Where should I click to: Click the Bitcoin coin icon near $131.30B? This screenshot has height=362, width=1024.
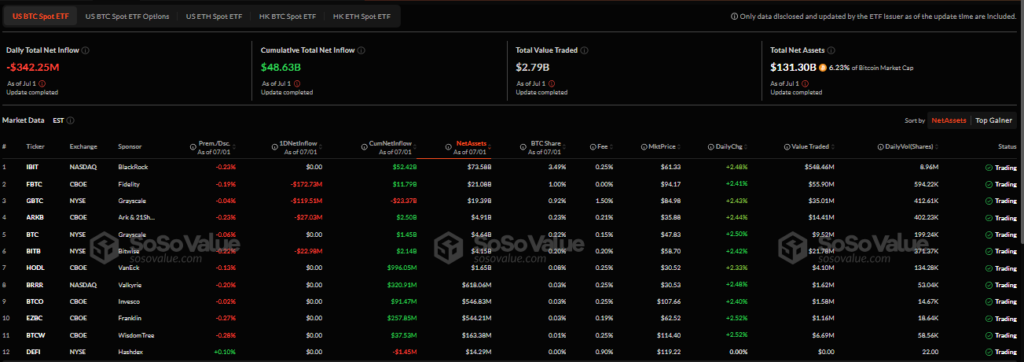pyautogui.click(x=823, y=67)
